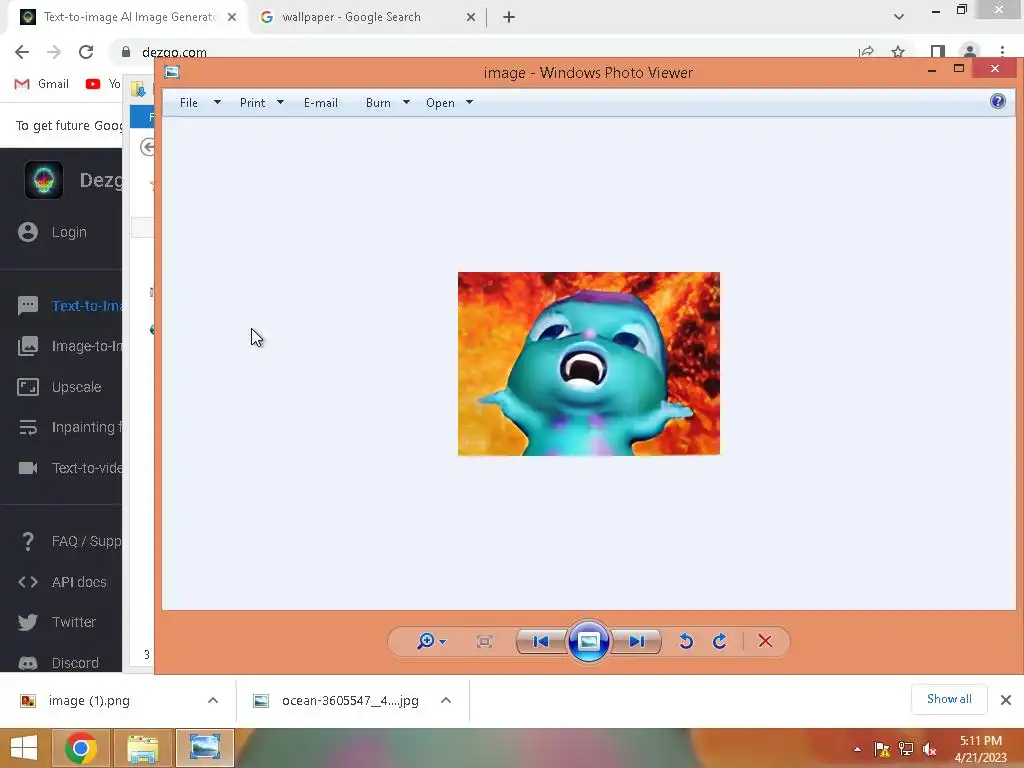Click the Dezgo logo
1024x768 pixels.
(x=44, y=180)
